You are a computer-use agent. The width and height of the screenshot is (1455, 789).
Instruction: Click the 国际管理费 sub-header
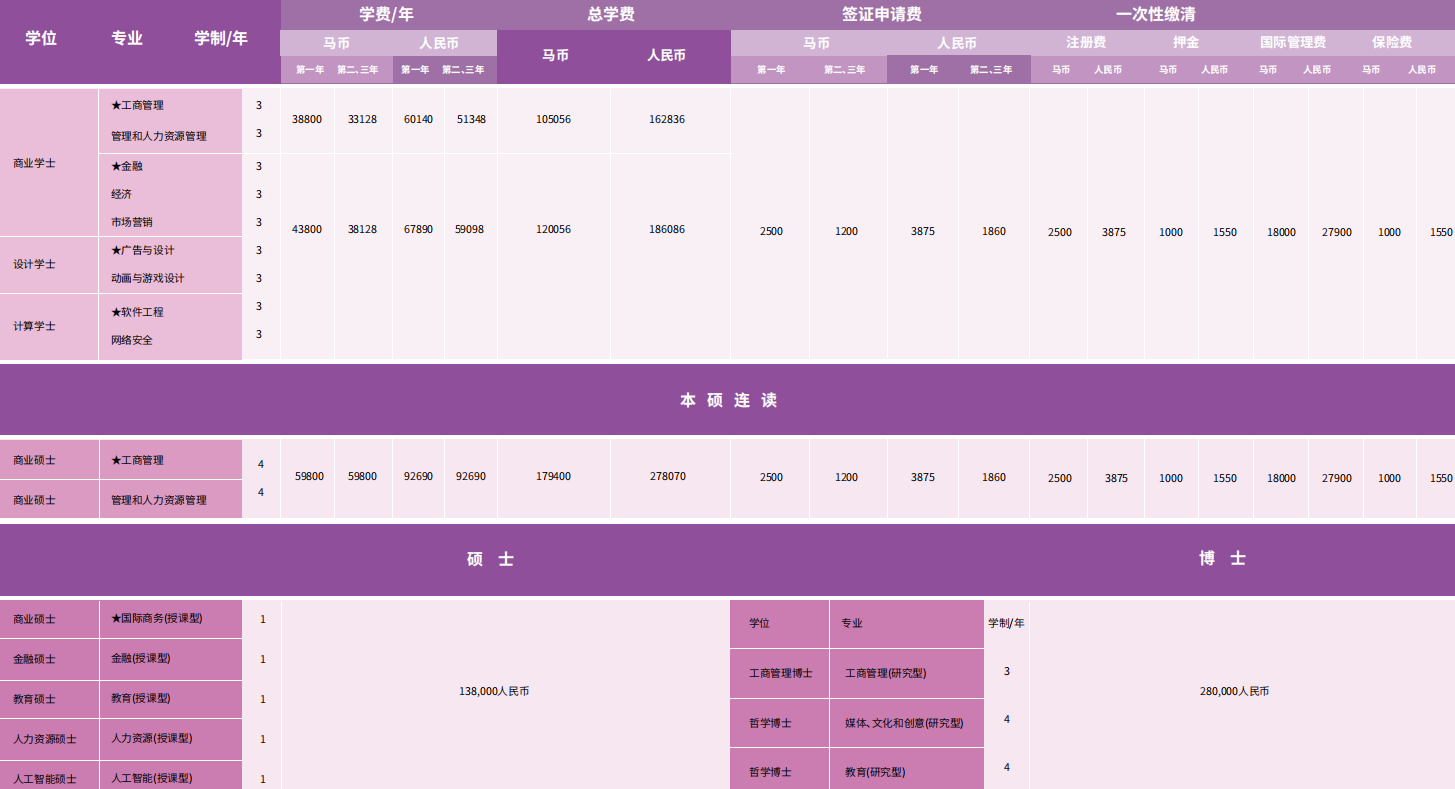[x=1292, y=43]
